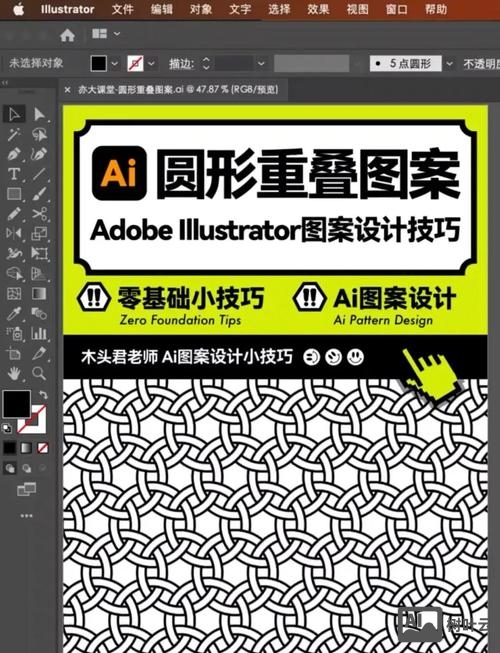Select the Line Segment tool

(x=40, y=174)
